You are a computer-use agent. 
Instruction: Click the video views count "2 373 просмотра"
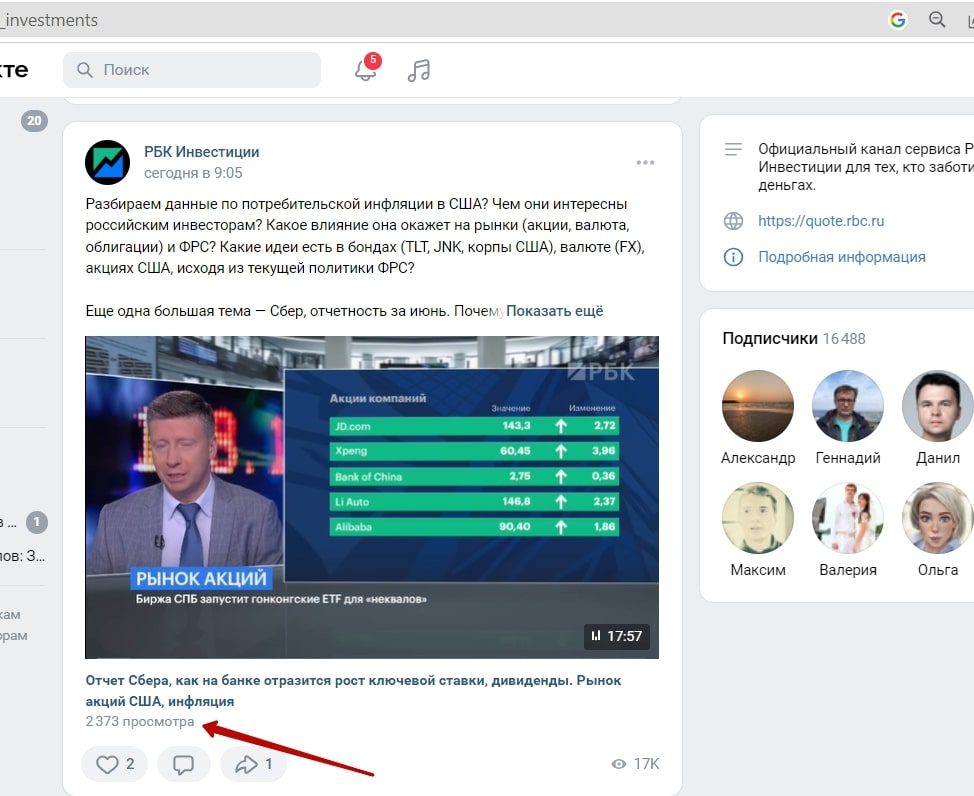140,721
